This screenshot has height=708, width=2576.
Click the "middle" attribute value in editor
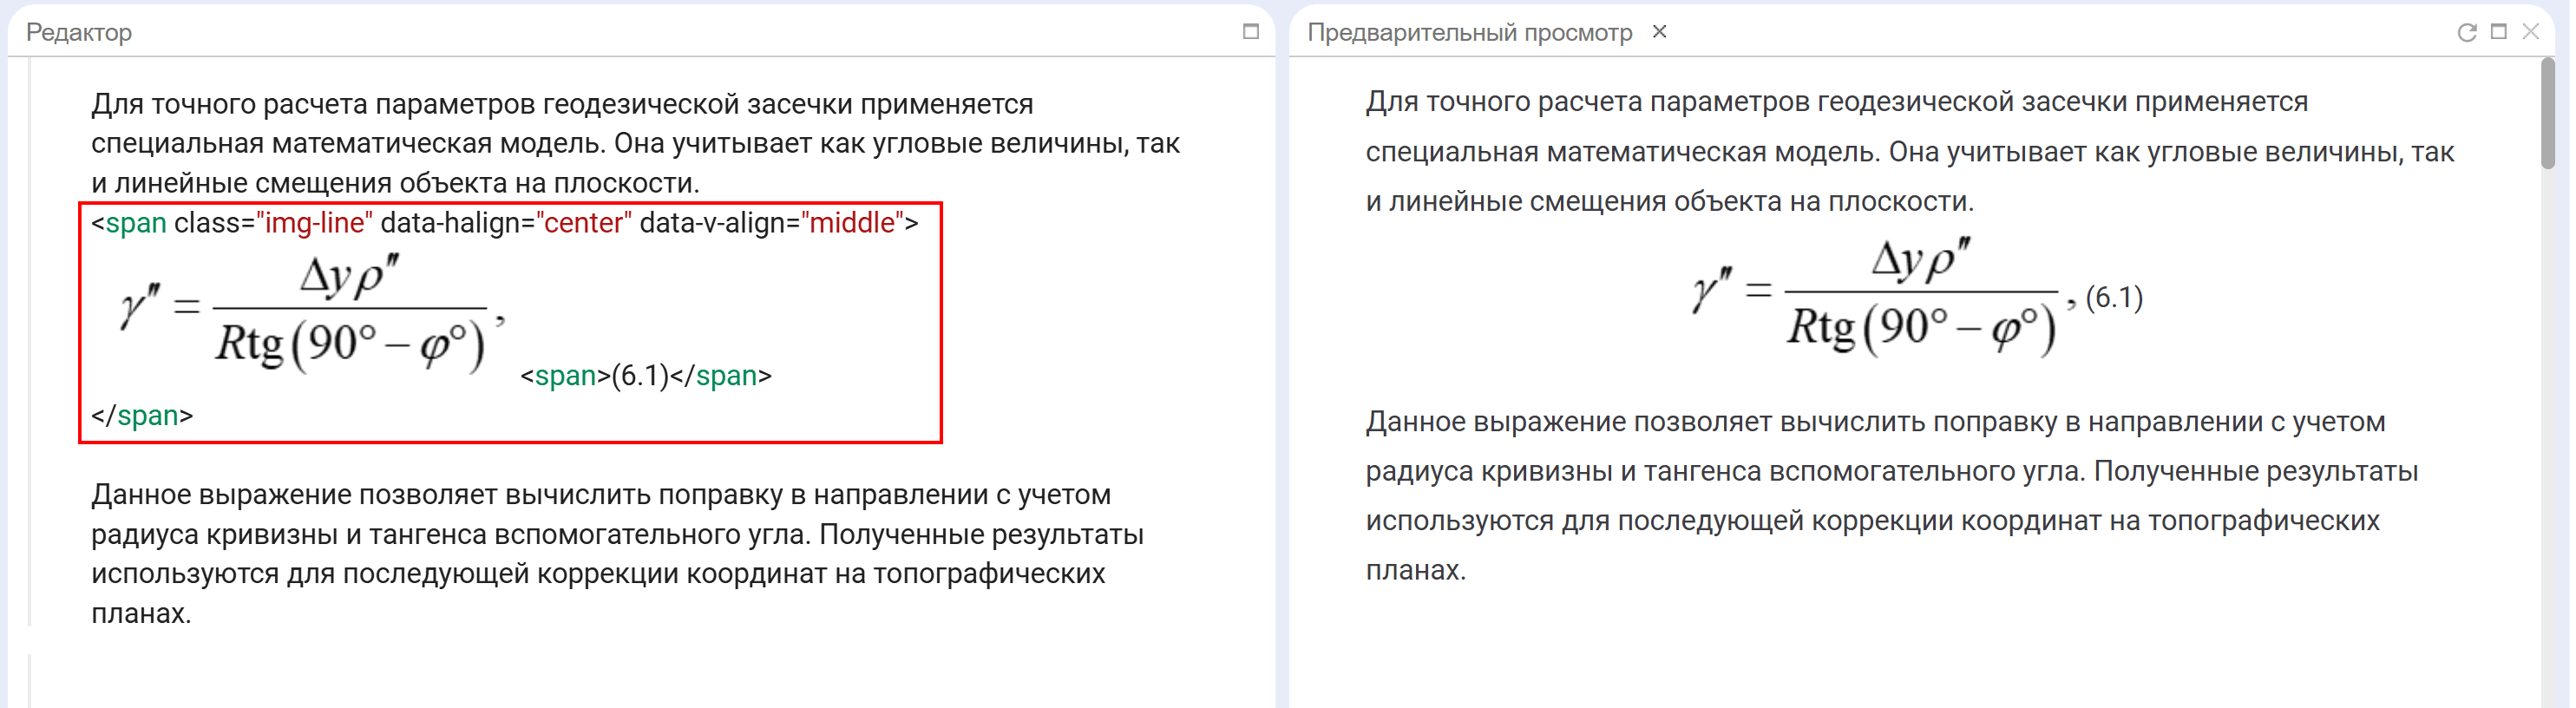(x=852, y=223)
